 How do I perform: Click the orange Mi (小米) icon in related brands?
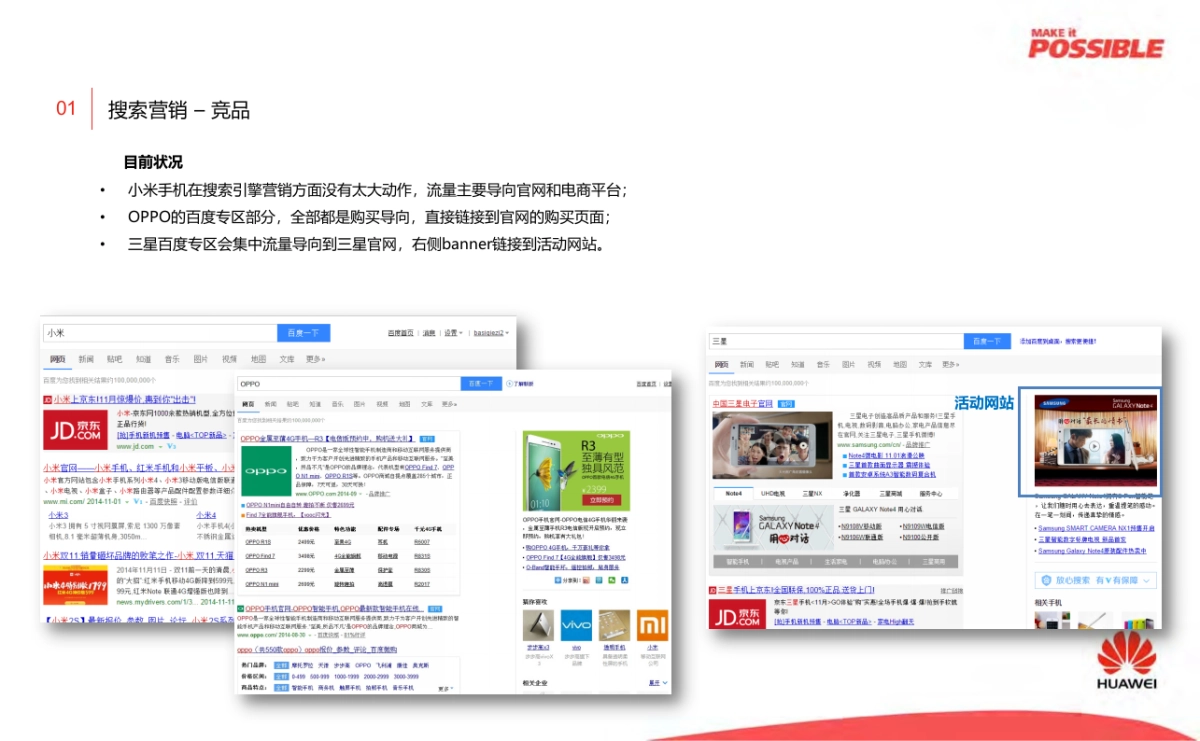653,625
